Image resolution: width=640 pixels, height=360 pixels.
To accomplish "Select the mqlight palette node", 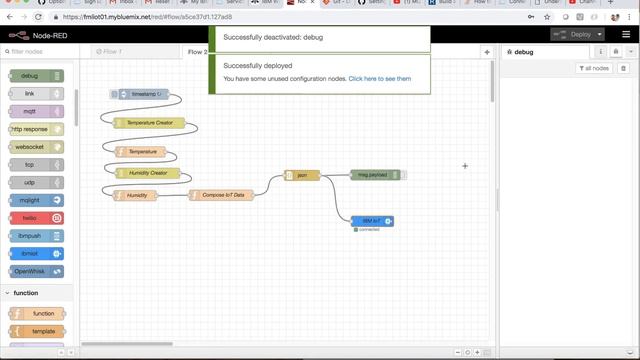I will [36, 200].
